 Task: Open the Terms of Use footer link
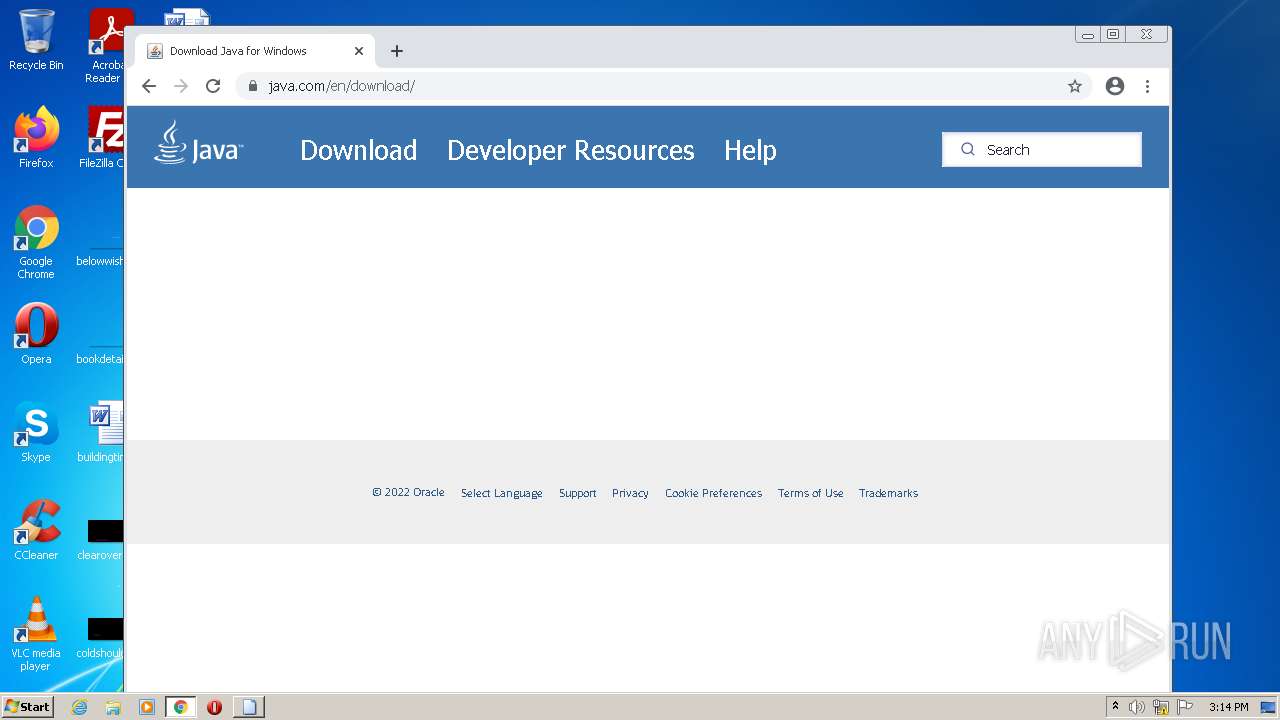click(x=810, y=493)
